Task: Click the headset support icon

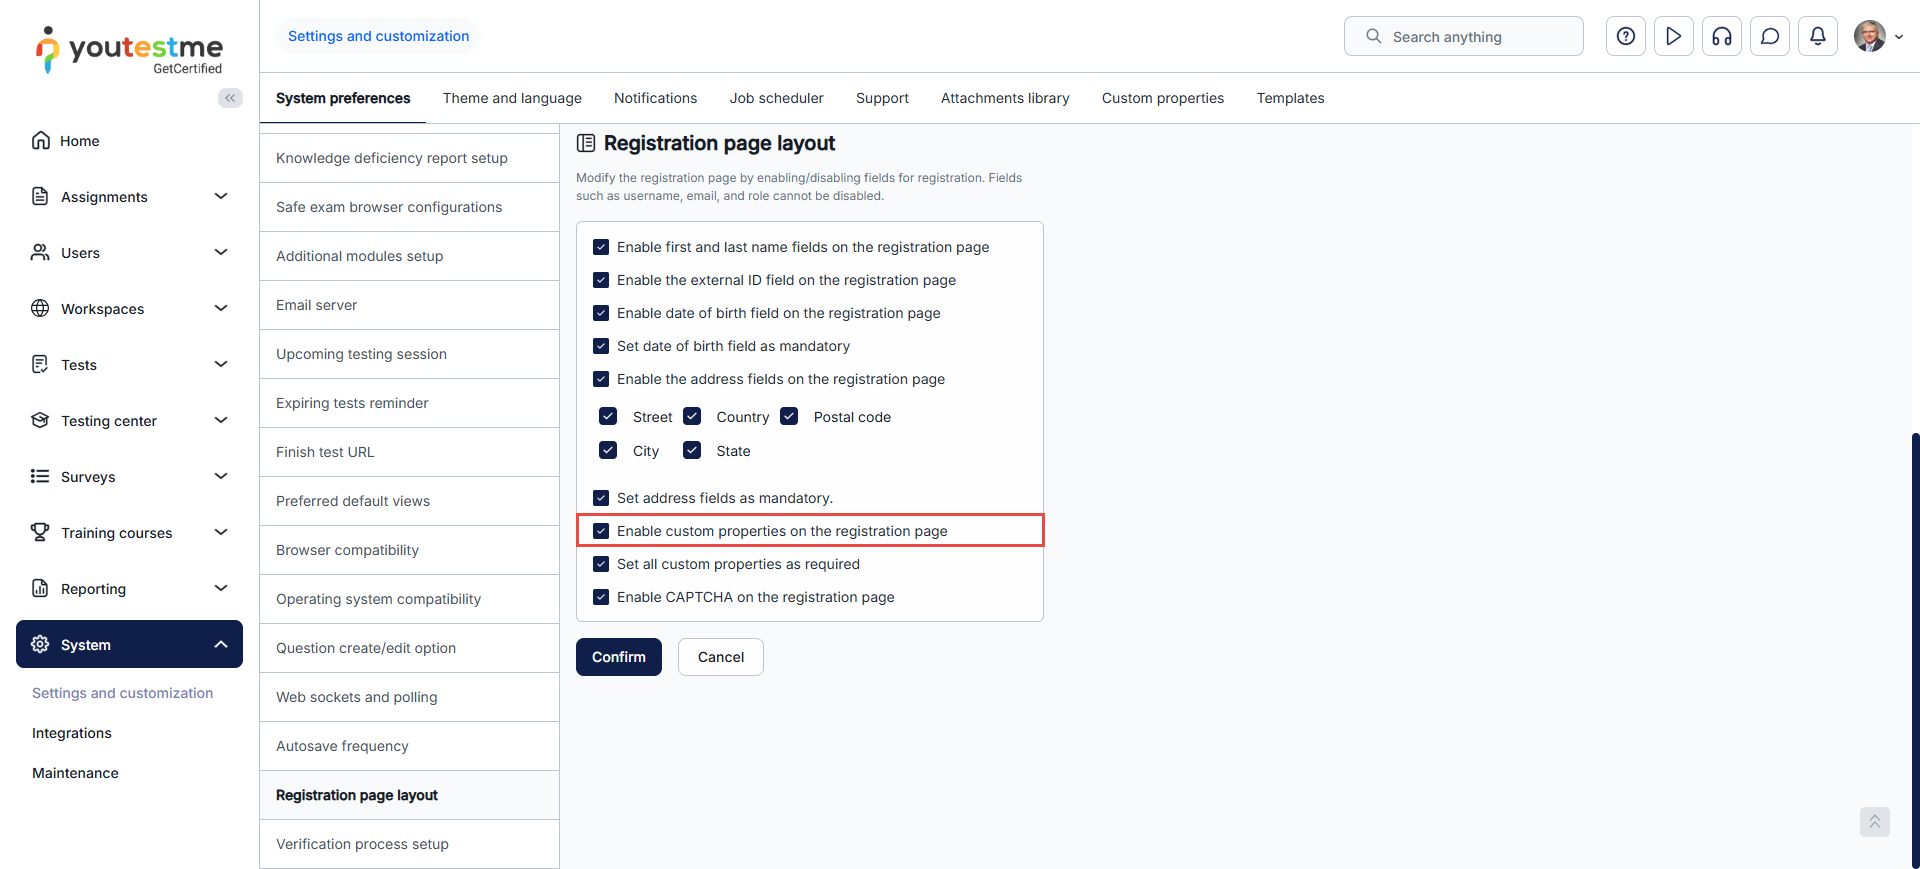Action: point(1722,37)
